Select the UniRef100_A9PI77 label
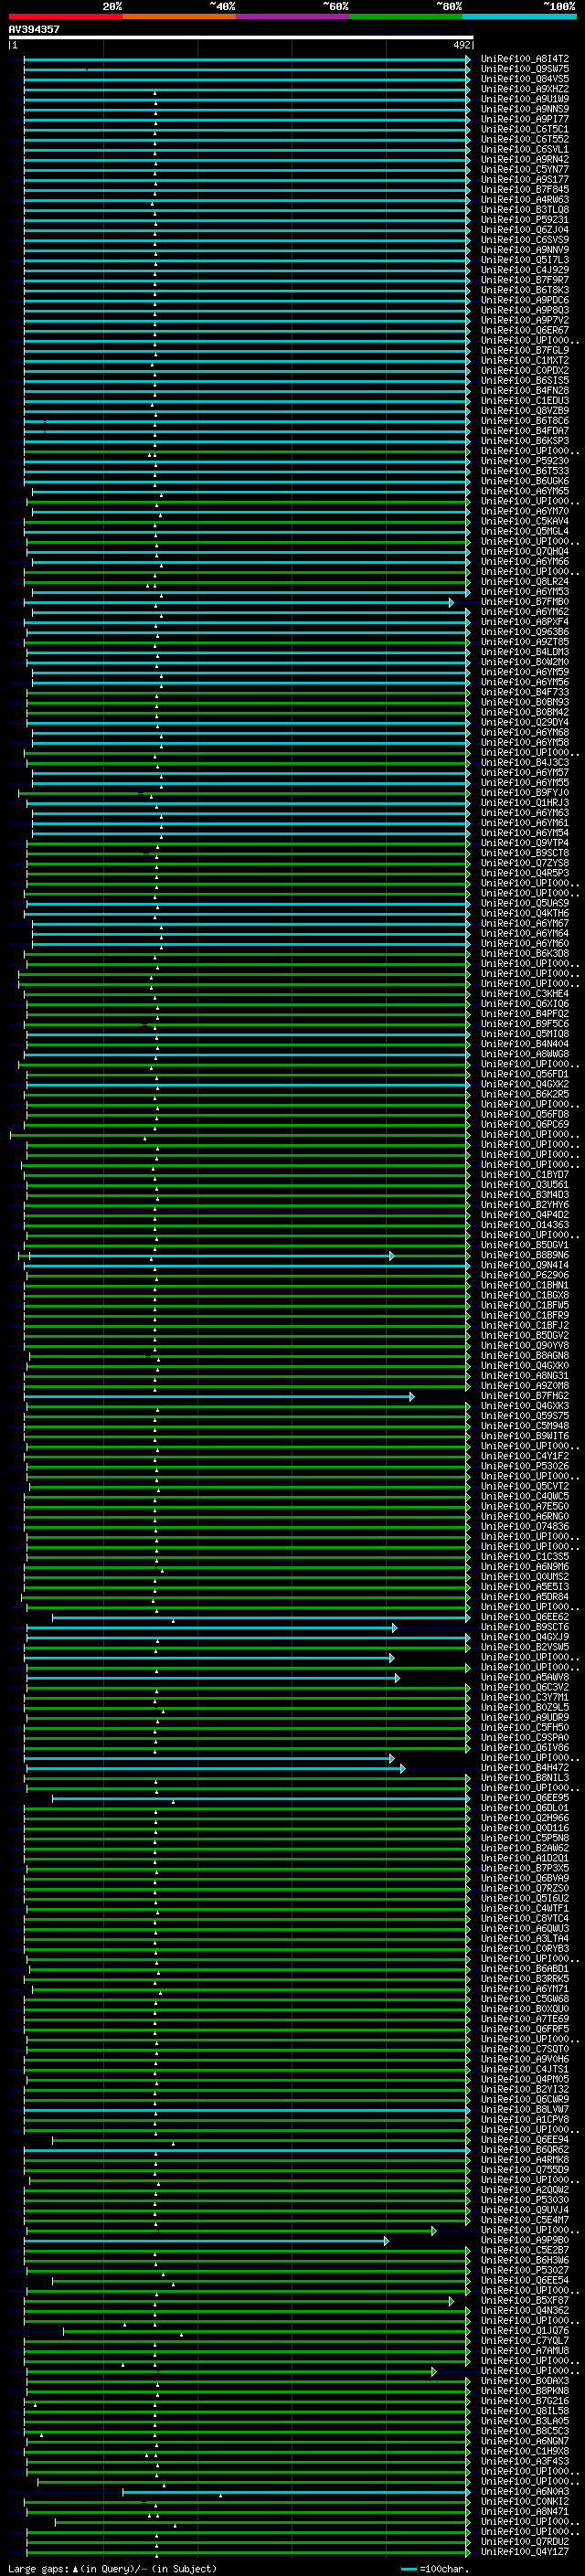The image size is (585, 2576). [525, 119]
